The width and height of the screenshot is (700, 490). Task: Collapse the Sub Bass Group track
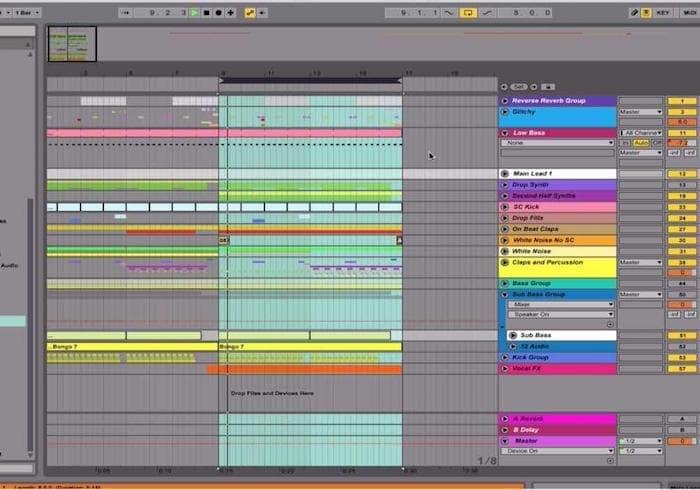(504, 295)
